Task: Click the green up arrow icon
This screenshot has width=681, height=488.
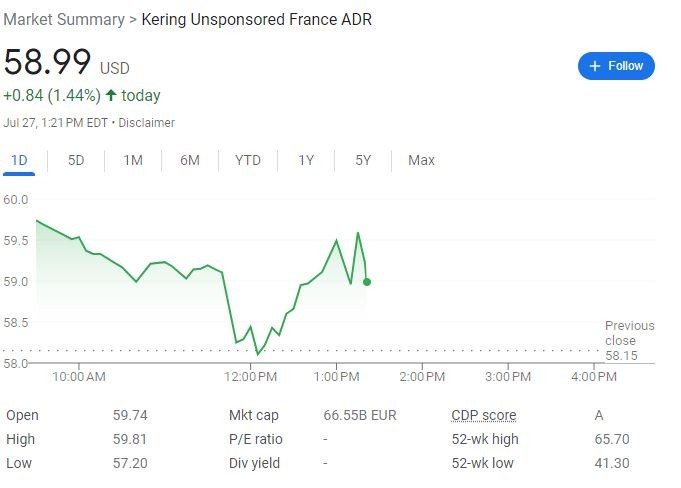Action: tap(111, 96)
